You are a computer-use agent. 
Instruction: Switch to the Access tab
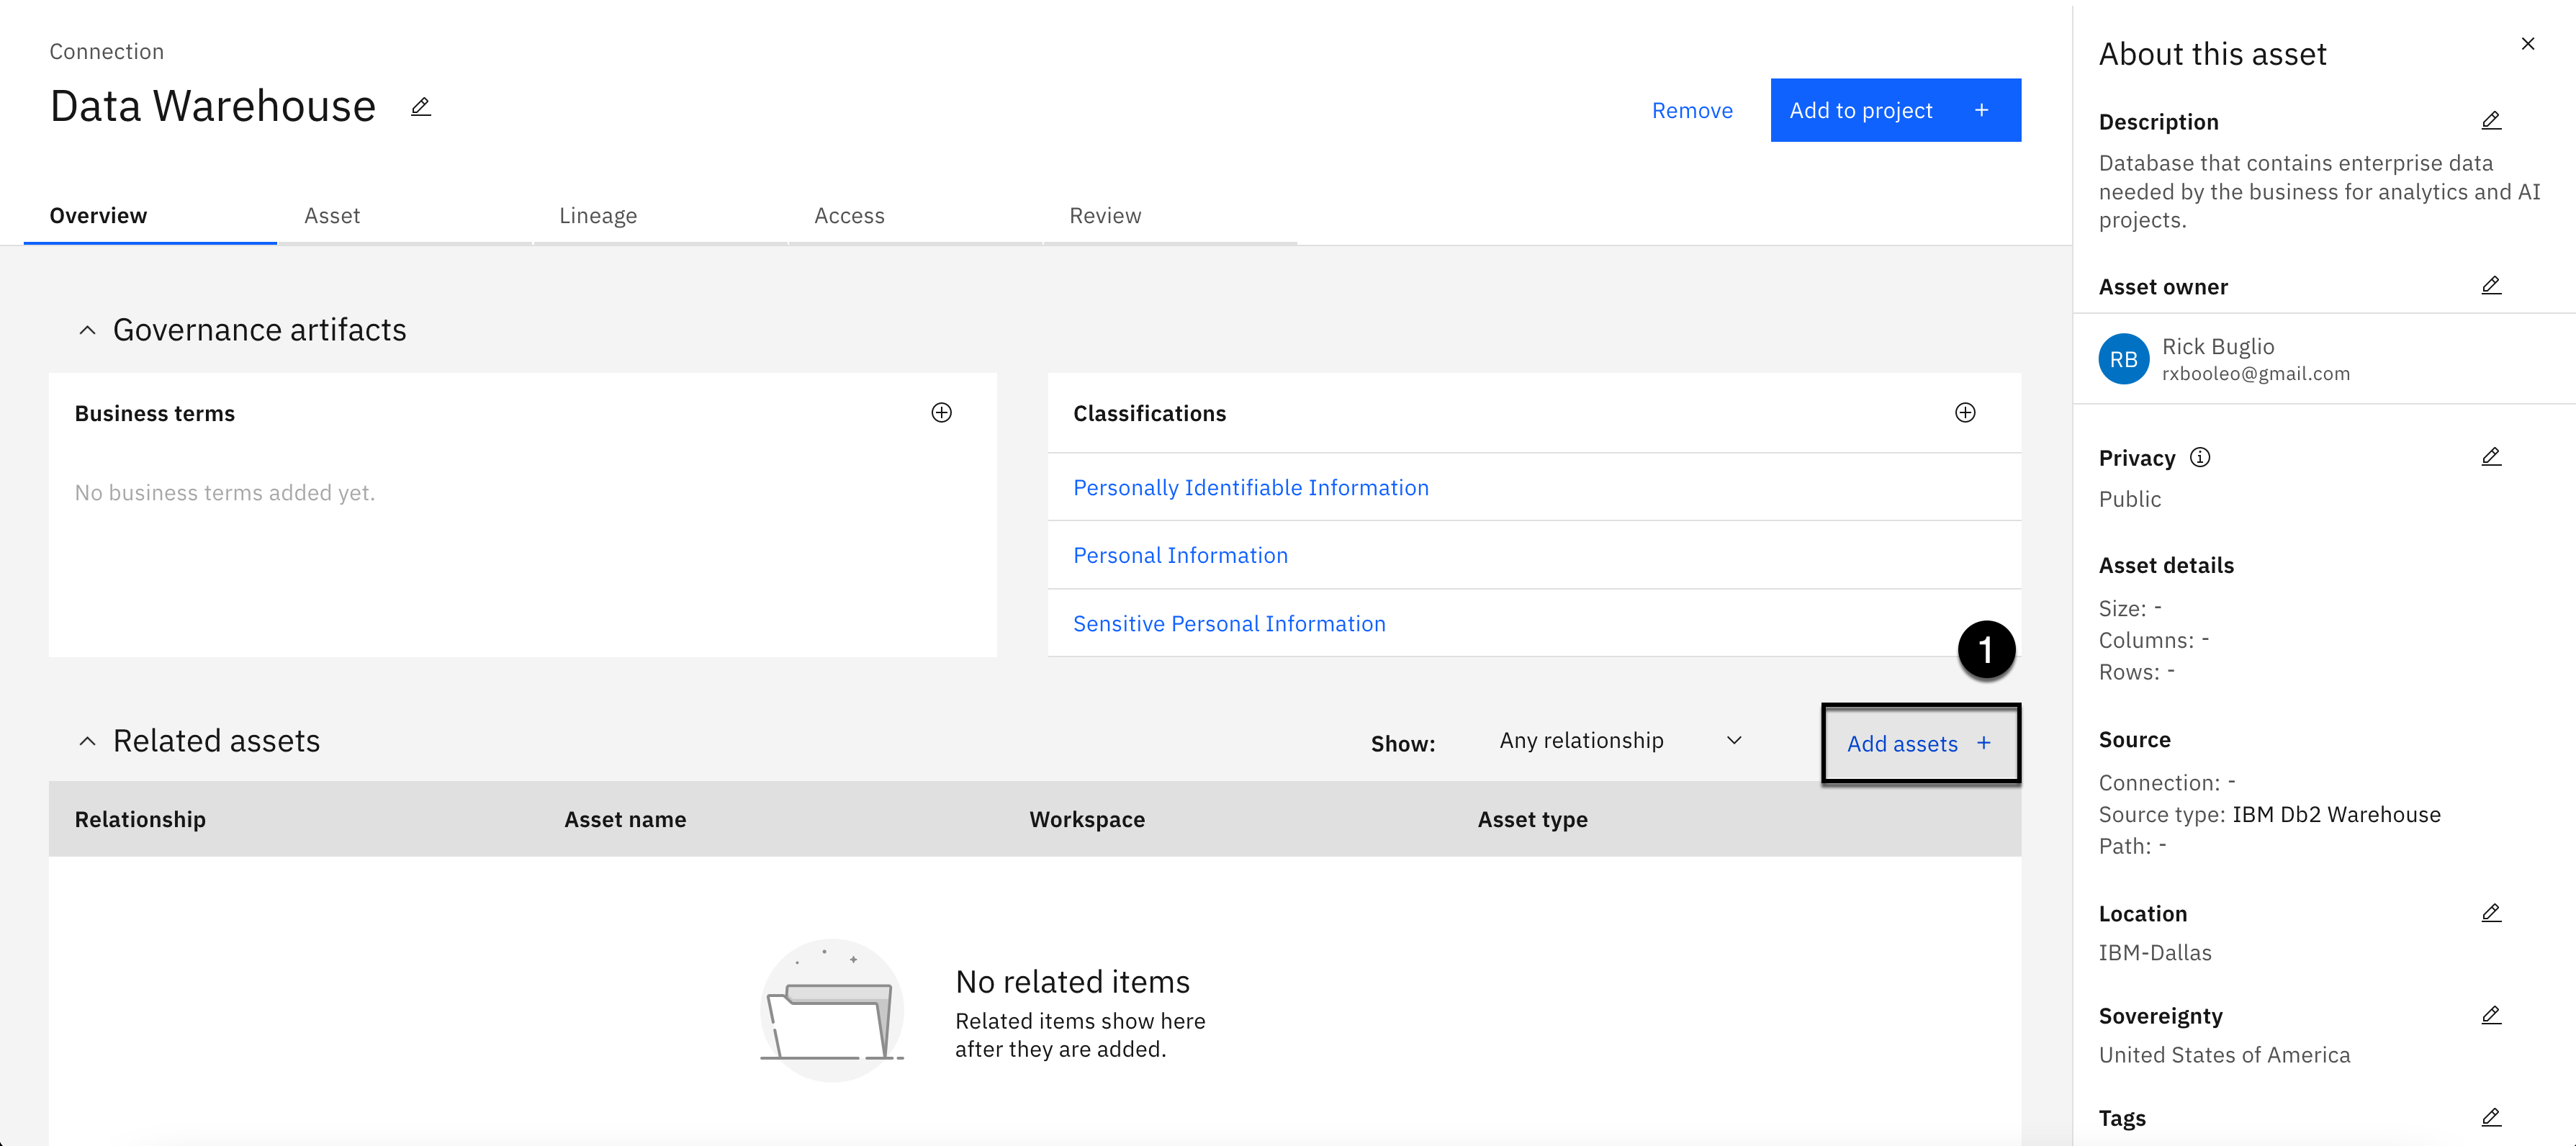pyautogui.click(x=849, y=216)
